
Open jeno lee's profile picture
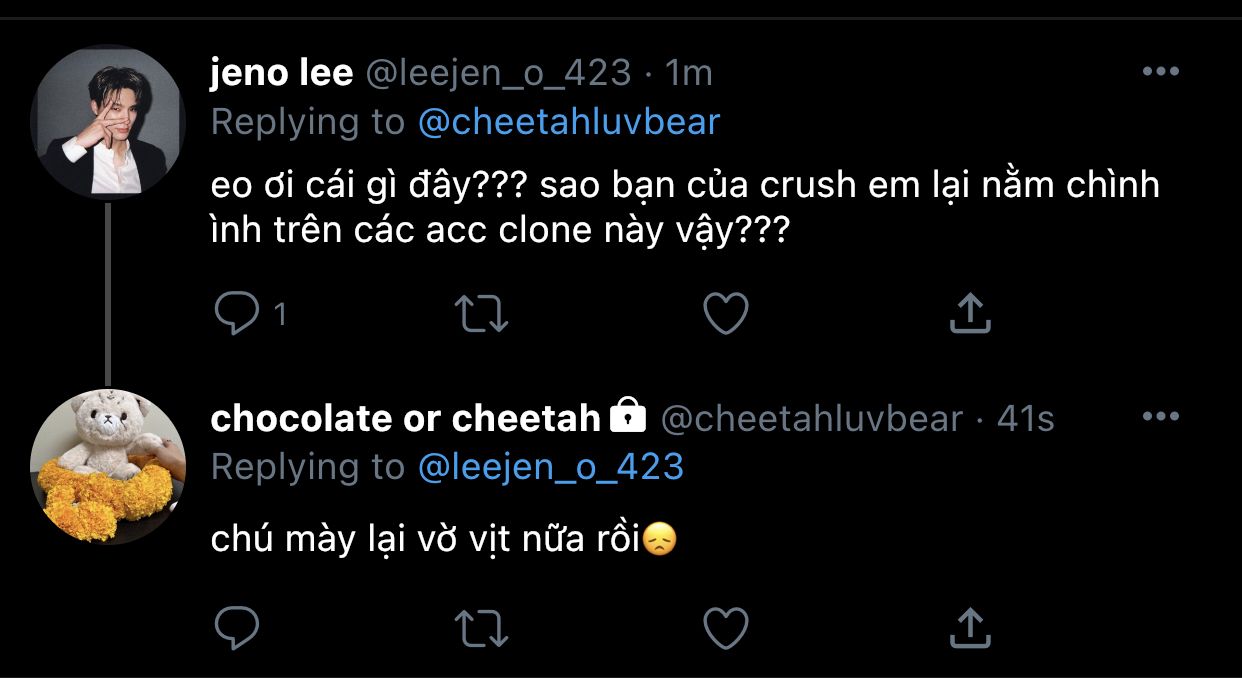click(x=107, y=122)
